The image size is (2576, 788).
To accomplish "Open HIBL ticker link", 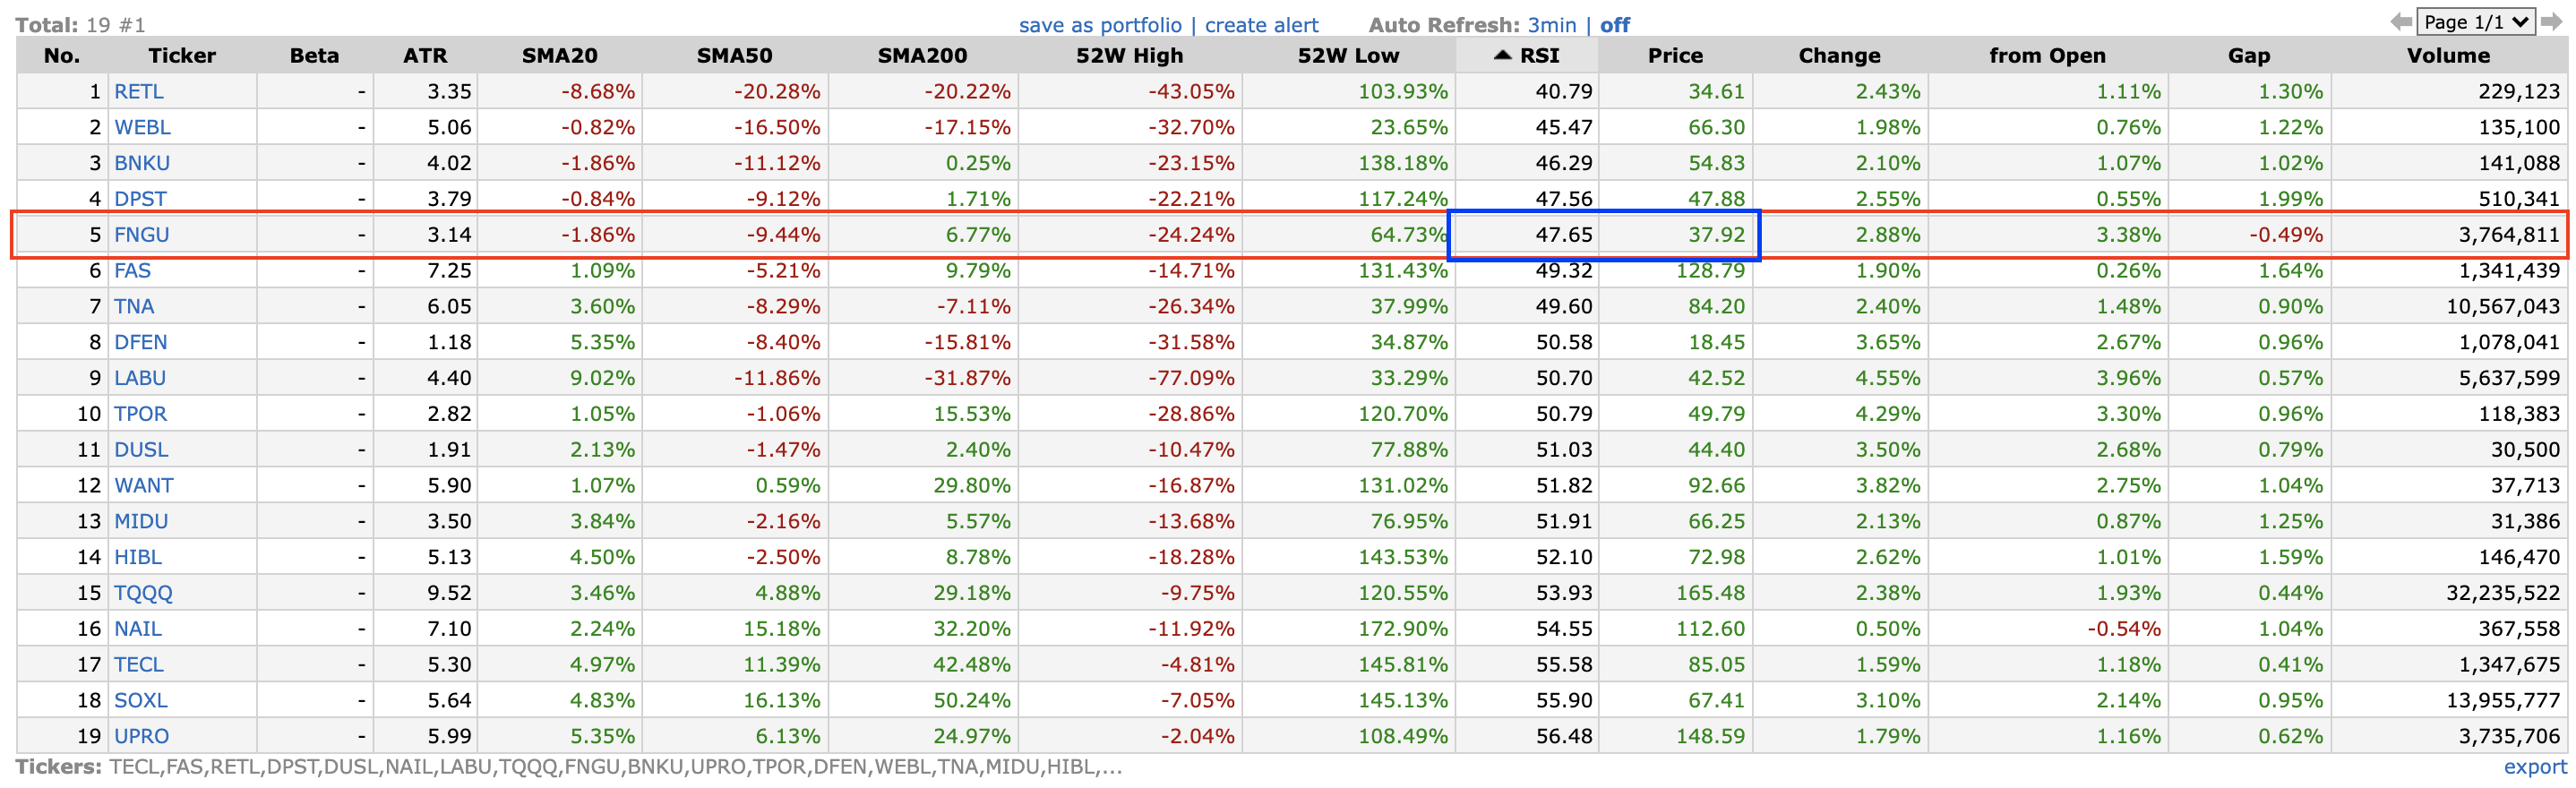I will (x=138, y=557).
